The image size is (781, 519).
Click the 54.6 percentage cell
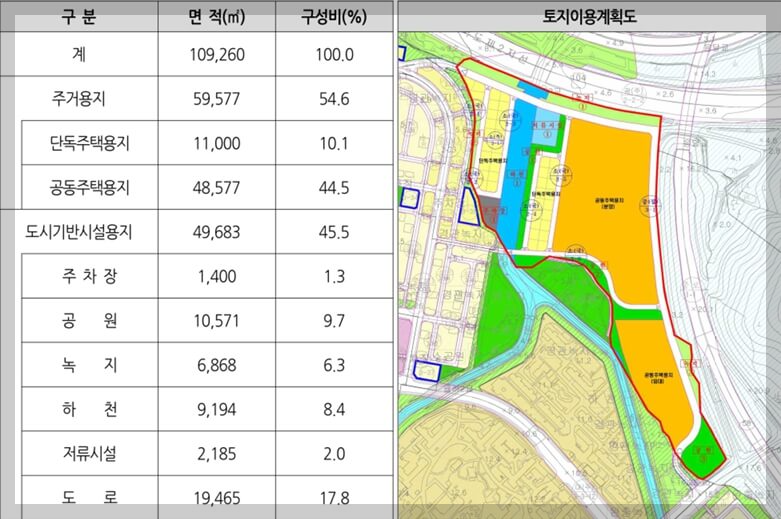(334, 99)
